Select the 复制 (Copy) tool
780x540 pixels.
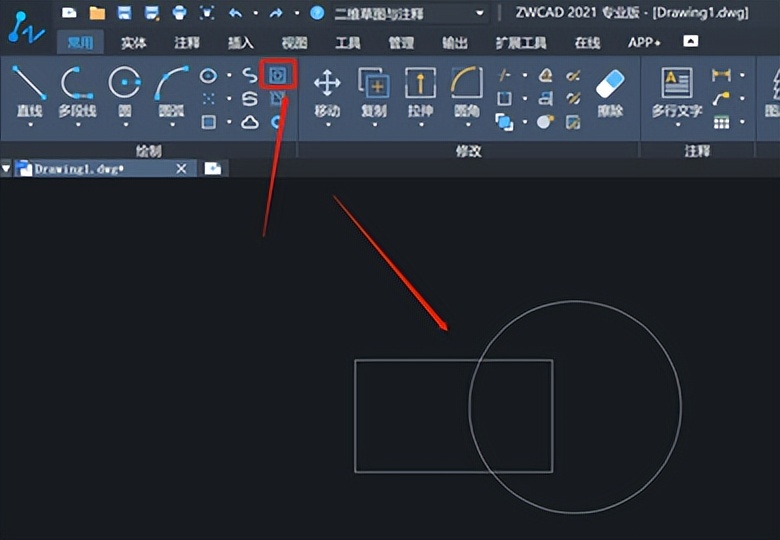tap(374, 92)
